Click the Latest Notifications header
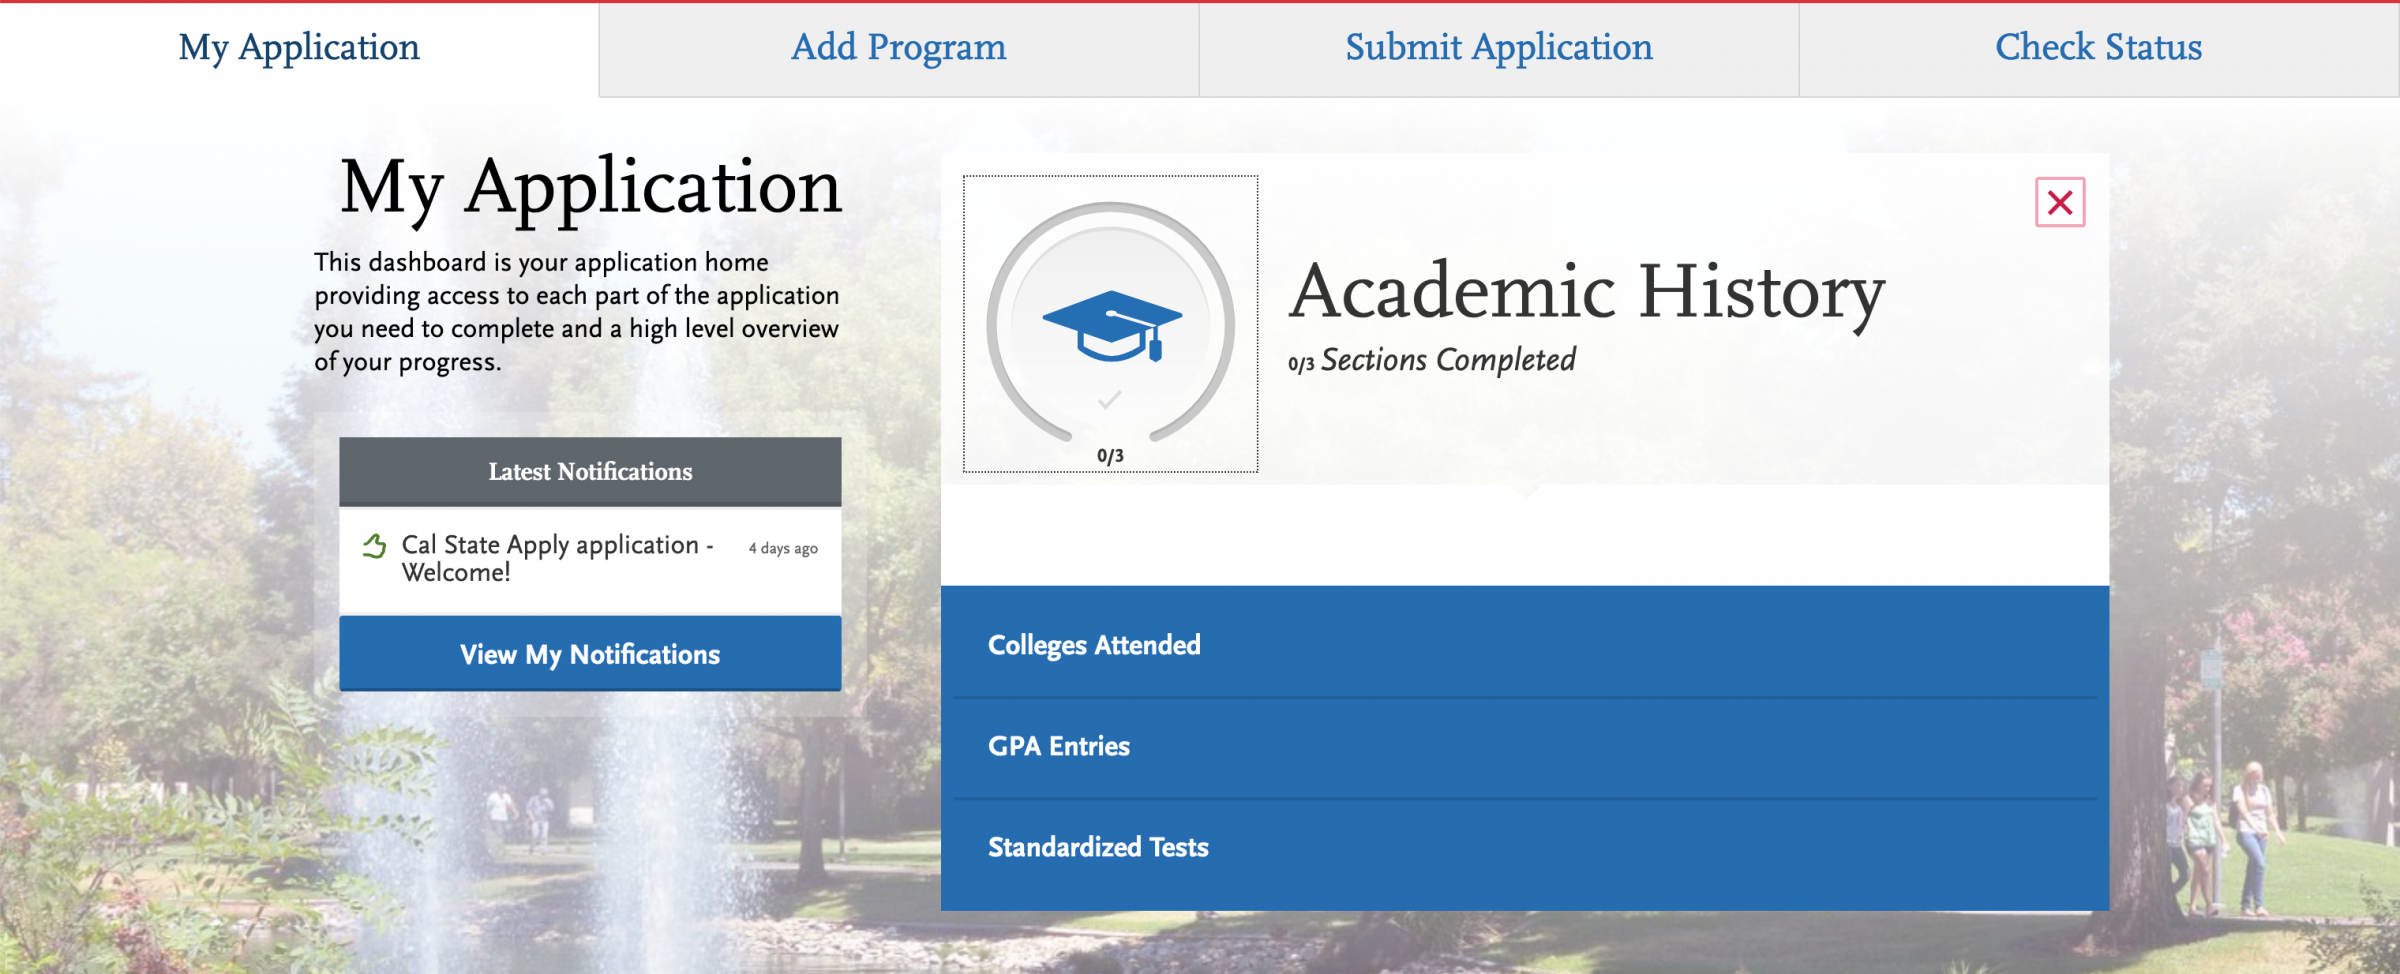 click(x=589, y=471)
